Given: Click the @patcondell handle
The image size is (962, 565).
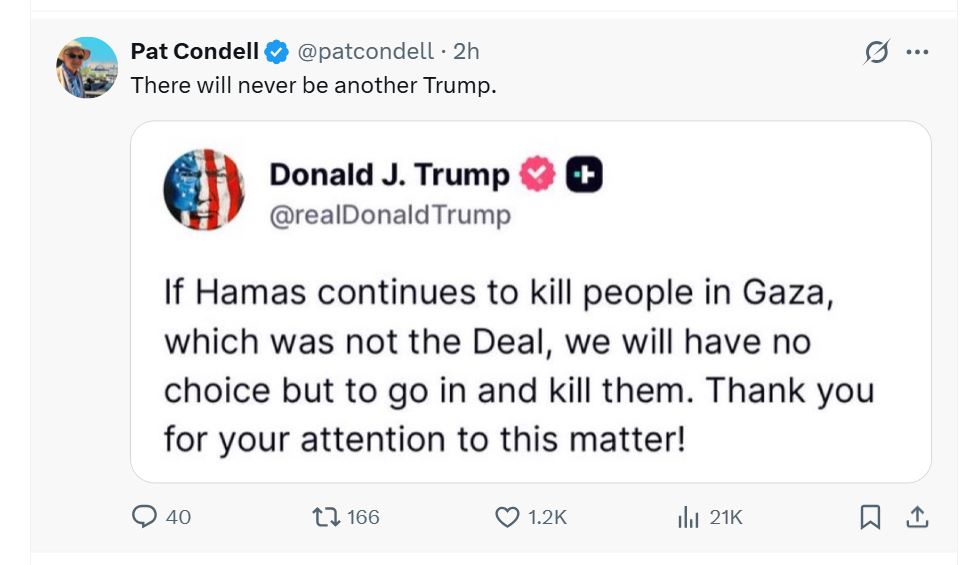Looking at the screenshot, I should pyautogui.click(x=366, y=52).
